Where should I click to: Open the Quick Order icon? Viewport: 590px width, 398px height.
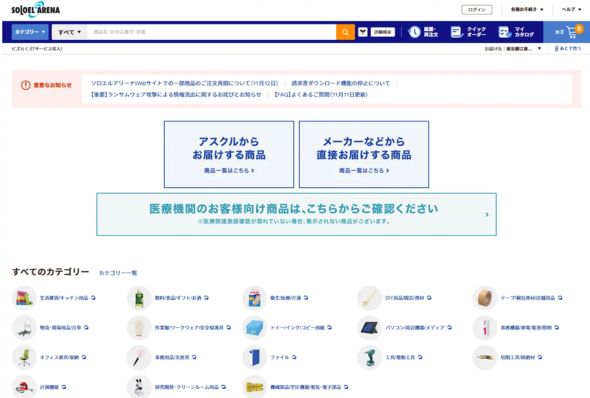(456, 32)
